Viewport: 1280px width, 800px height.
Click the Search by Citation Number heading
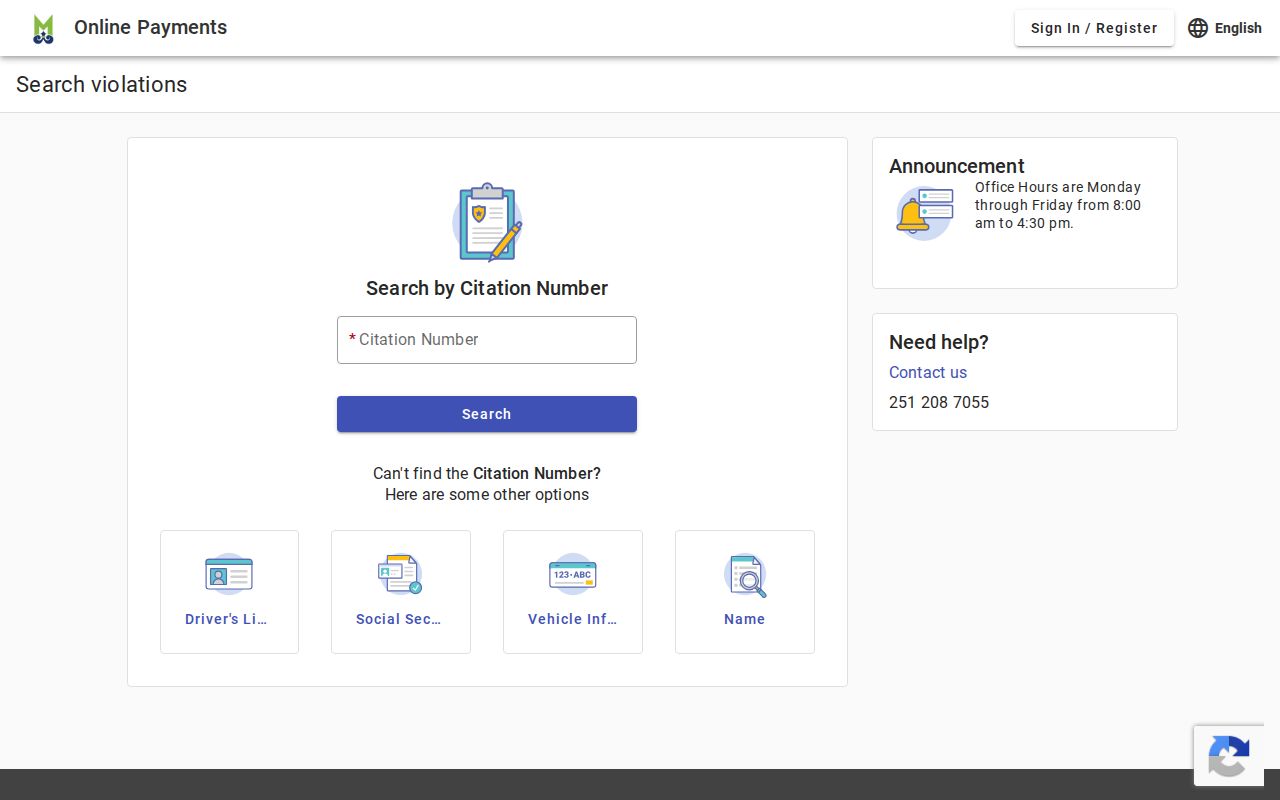(487, 288)
